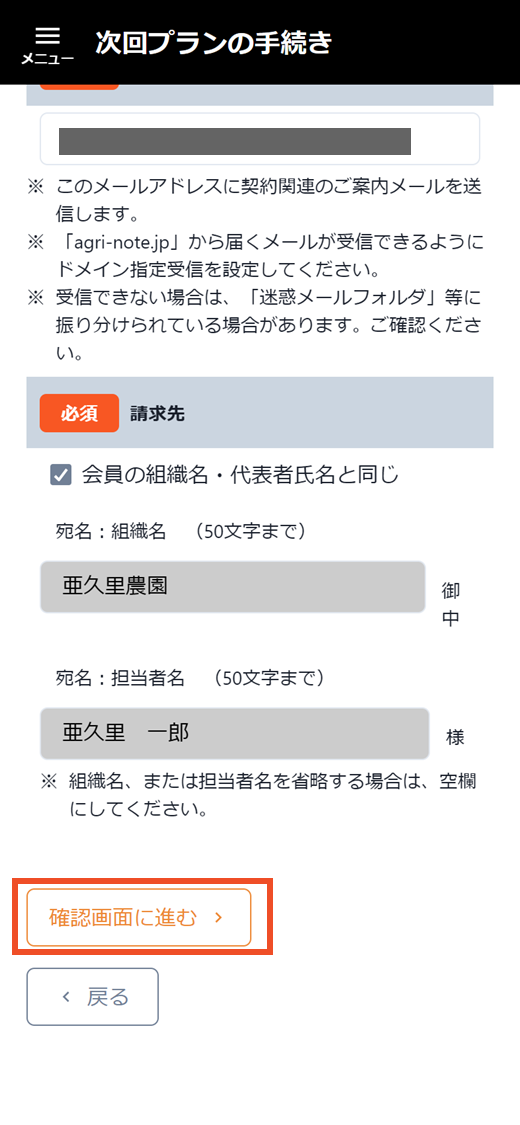
Task: Click the 会員の組織名・代表者氏名と同じ label text
Action: (240, 475)
